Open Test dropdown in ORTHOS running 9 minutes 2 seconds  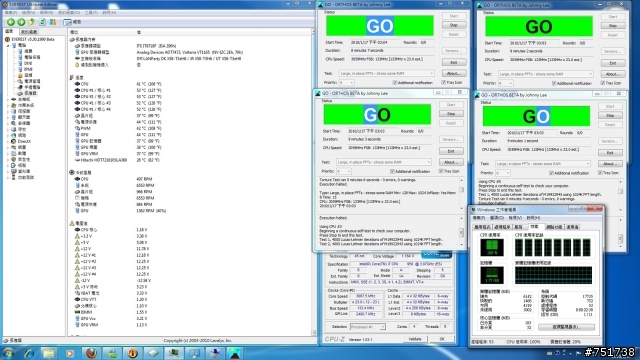coord(545,74)
